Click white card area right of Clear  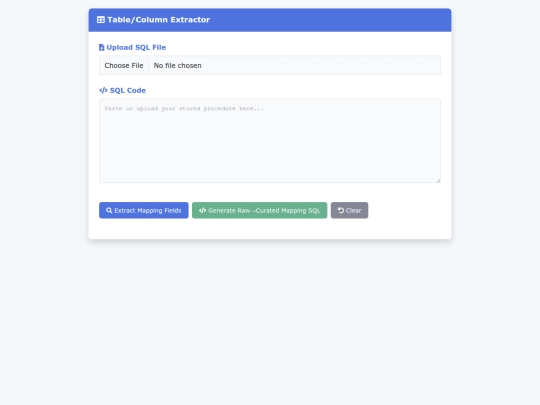click(408, 210)
